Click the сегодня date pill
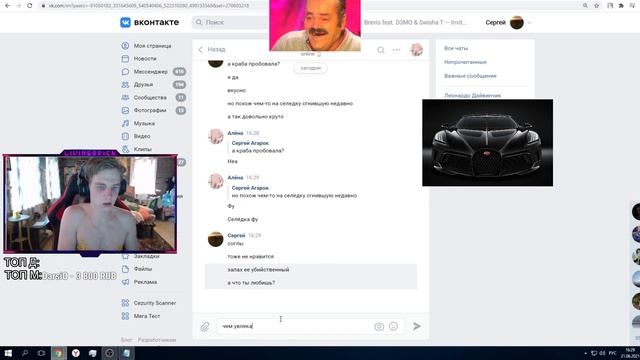This screenshot has width=640, height=360. 311,68
